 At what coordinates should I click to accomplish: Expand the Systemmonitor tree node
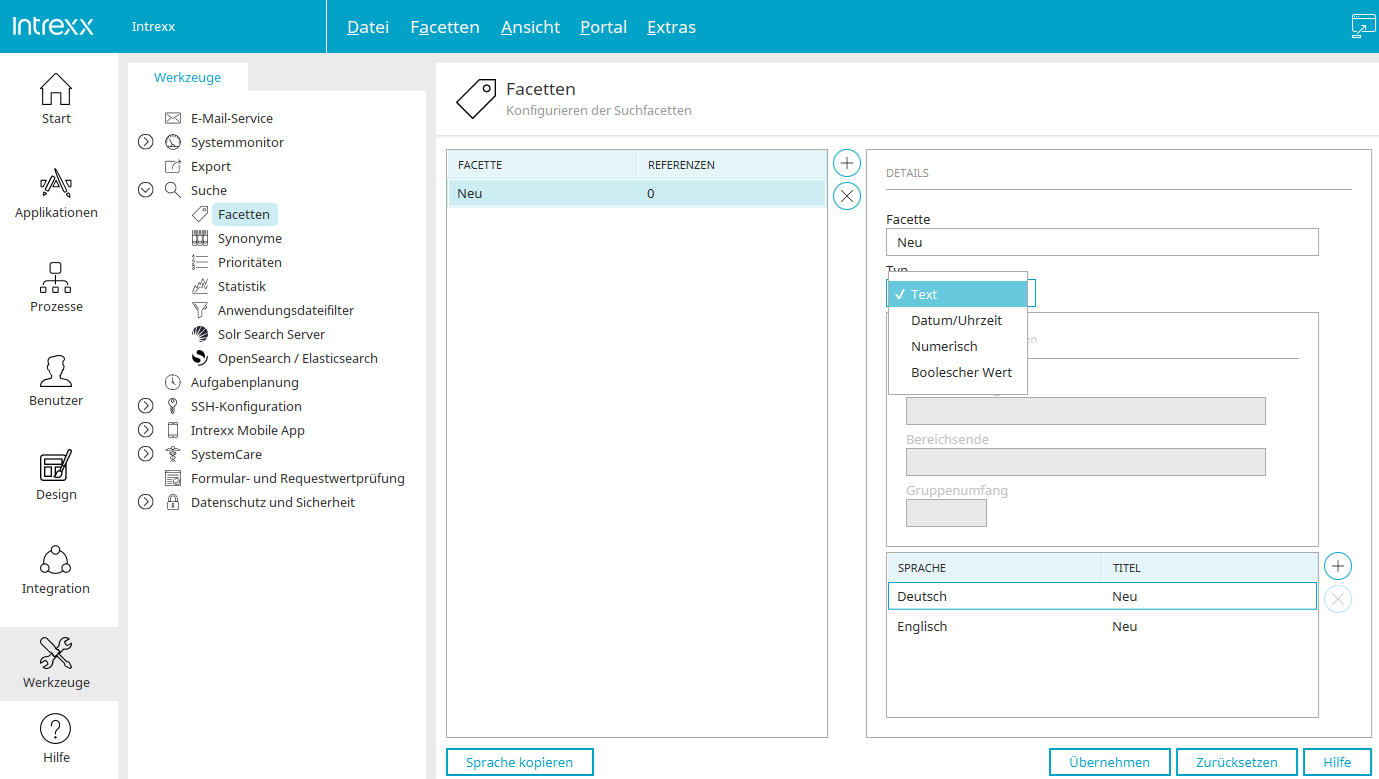coord(146,143)
